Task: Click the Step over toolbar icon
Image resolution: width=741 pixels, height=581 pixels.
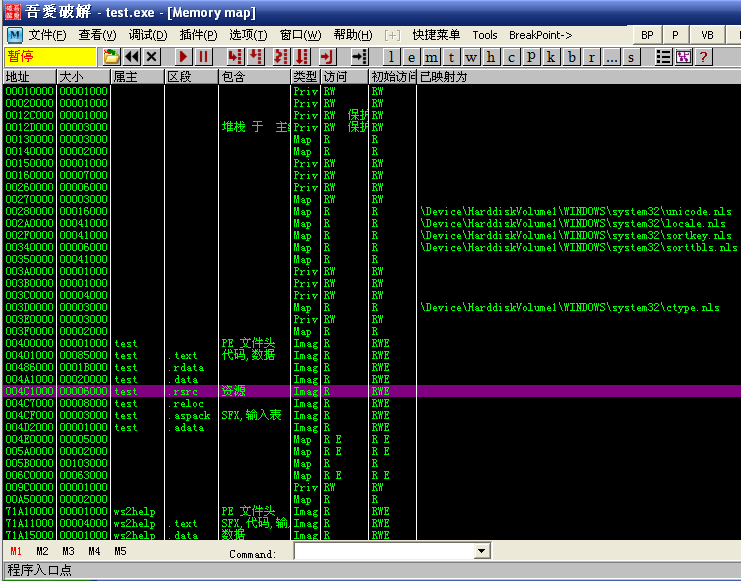Action: (255, 57)
